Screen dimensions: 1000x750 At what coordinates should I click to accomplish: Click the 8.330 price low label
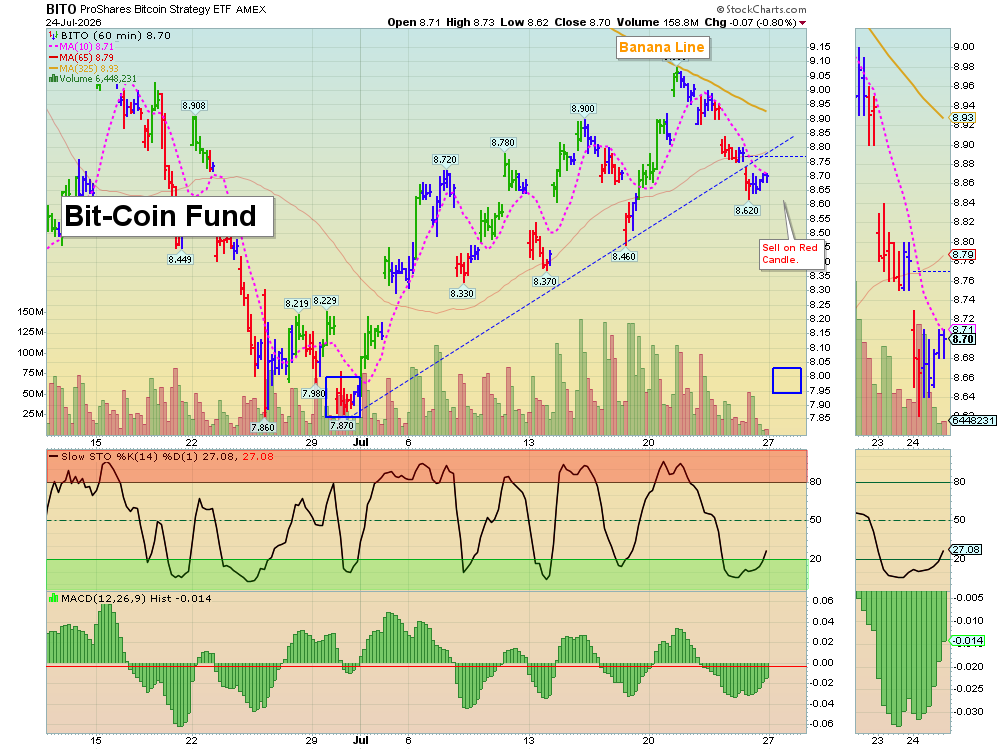coord(462,293)
